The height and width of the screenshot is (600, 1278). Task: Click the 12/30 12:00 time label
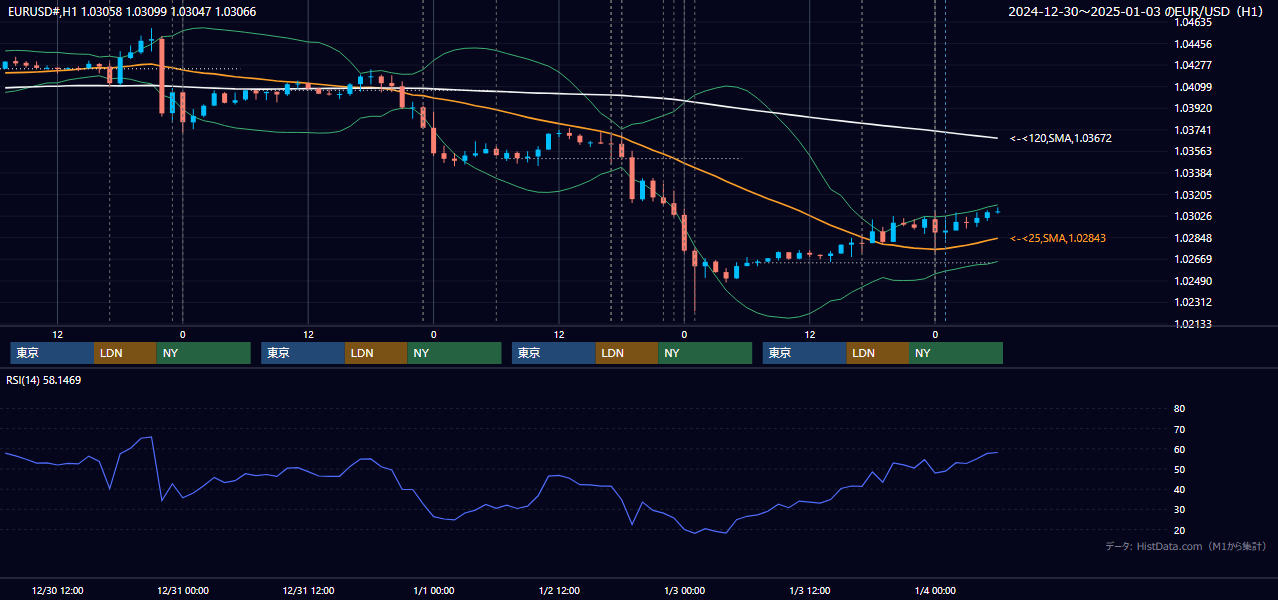[x=58, y=590]
